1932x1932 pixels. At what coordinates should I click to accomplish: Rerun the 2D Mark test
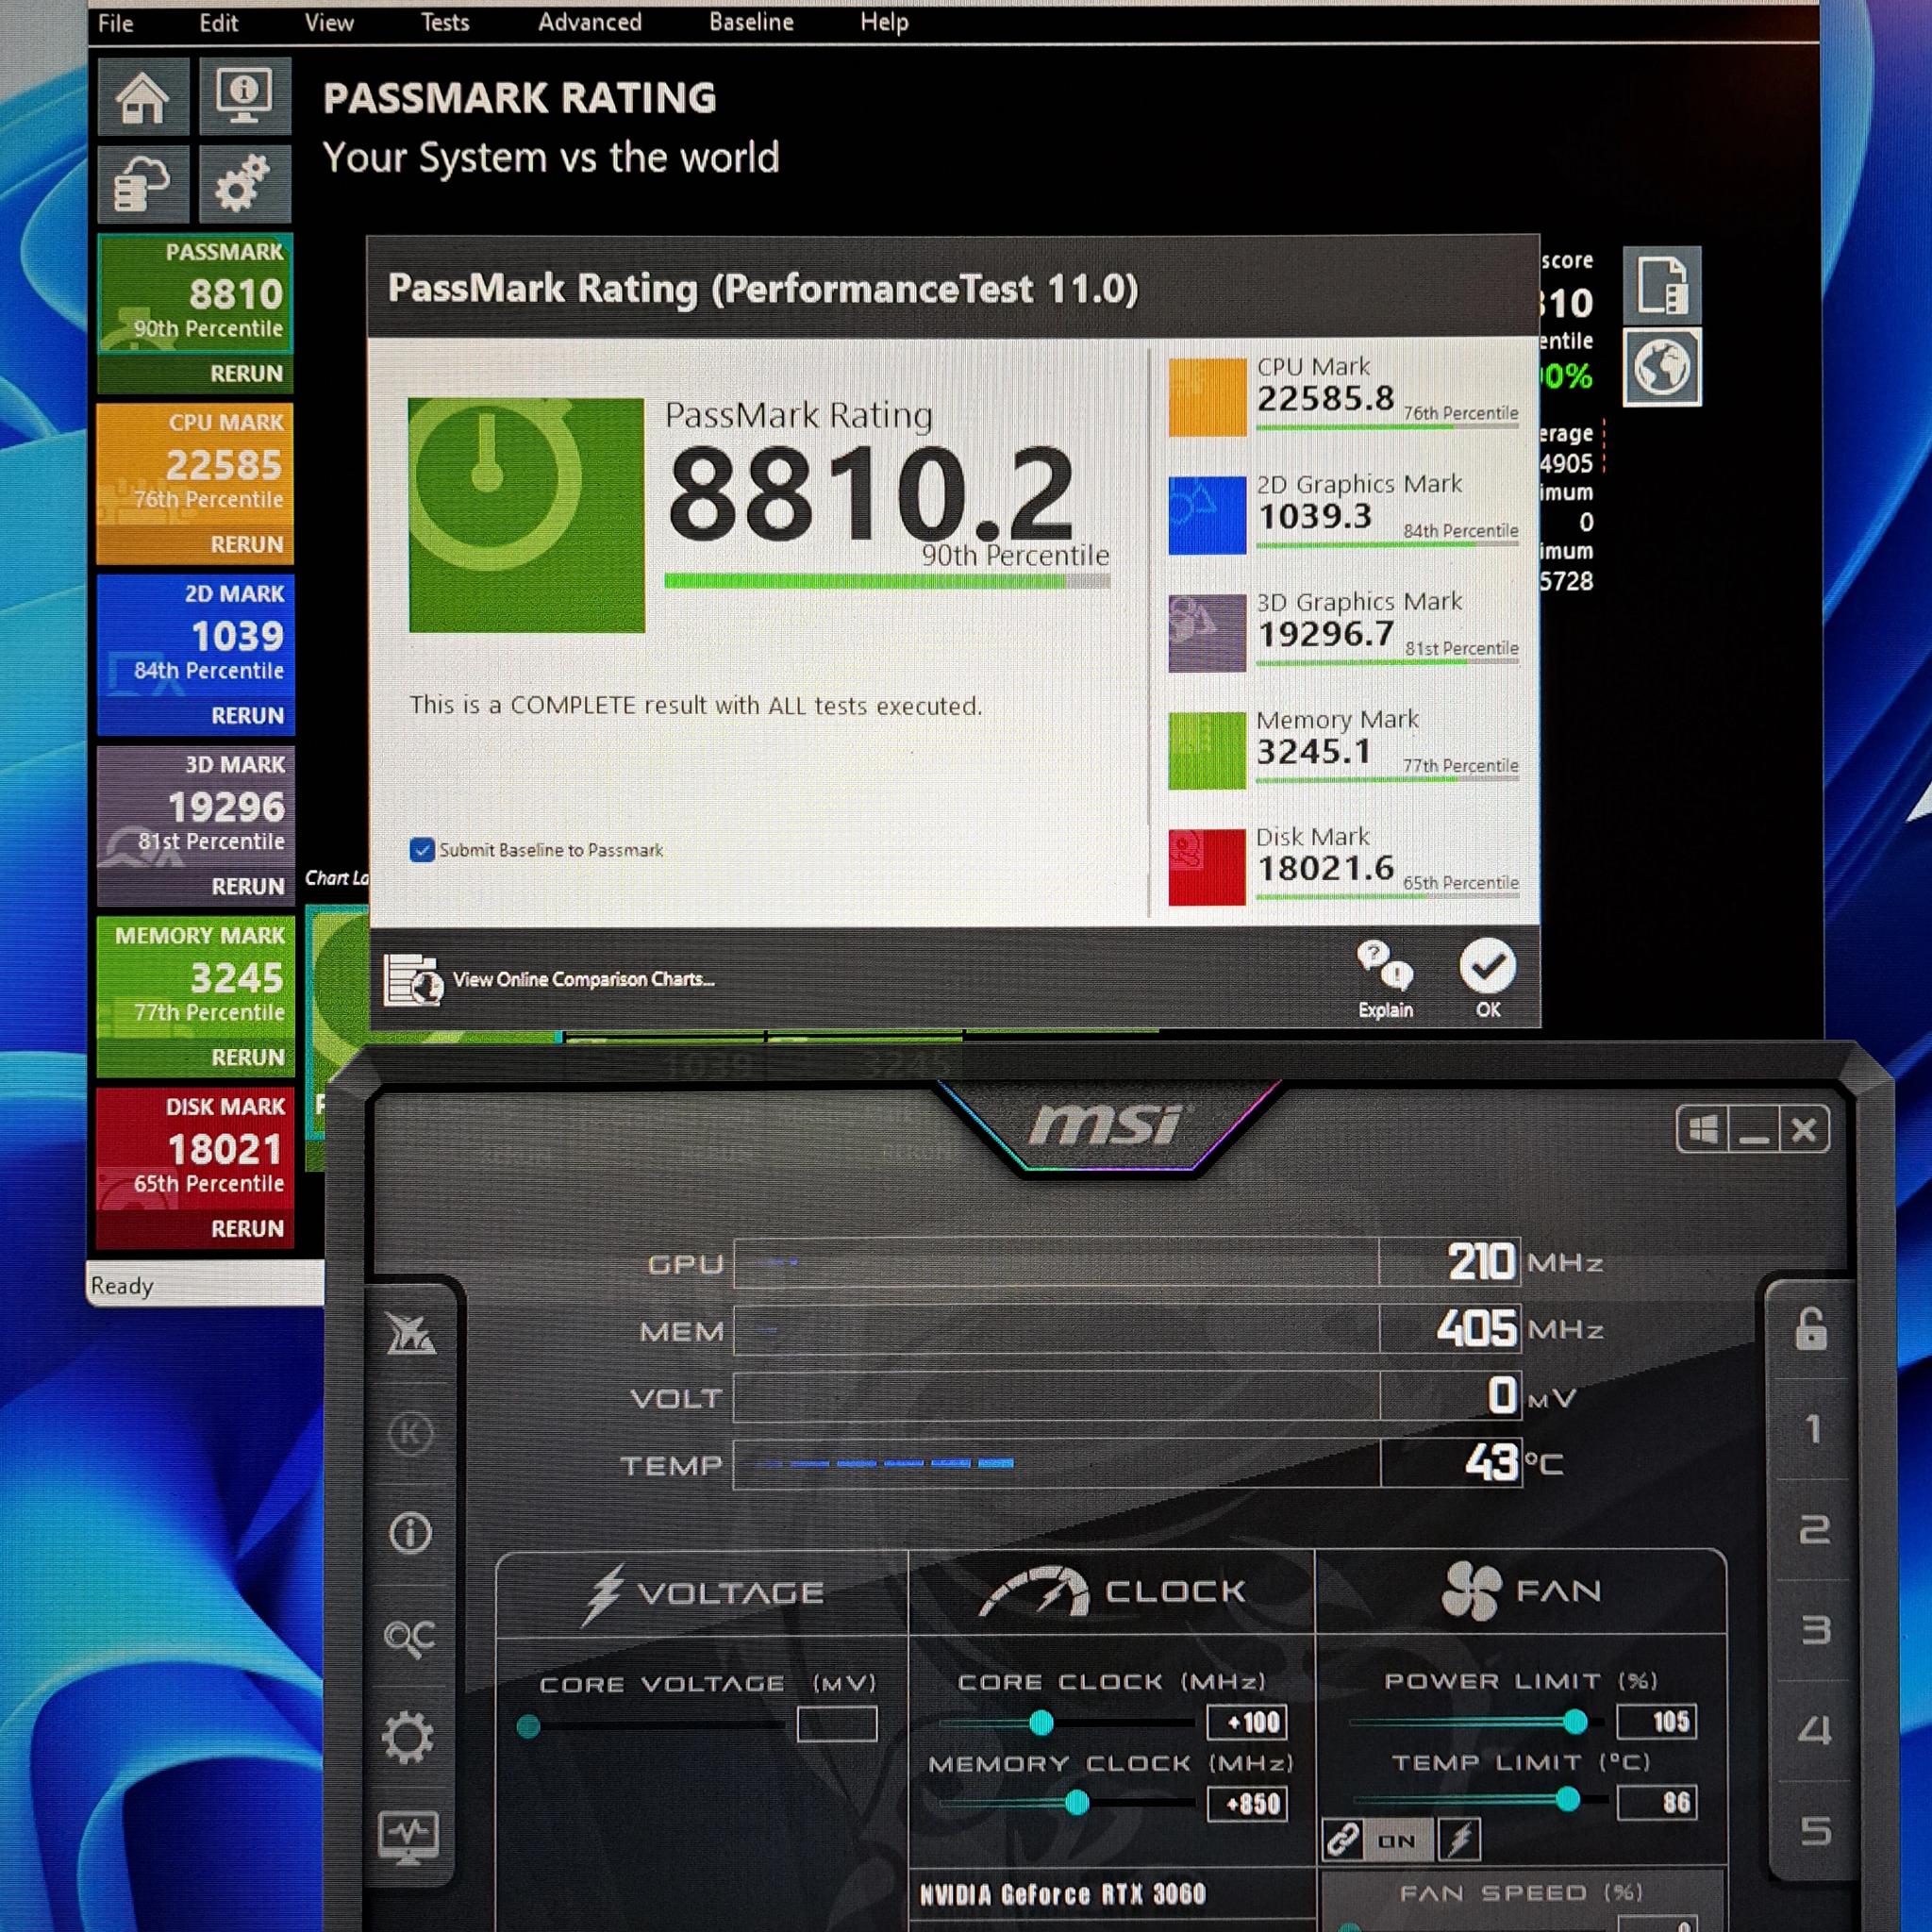pyautogui.click(x=247, y=716)
